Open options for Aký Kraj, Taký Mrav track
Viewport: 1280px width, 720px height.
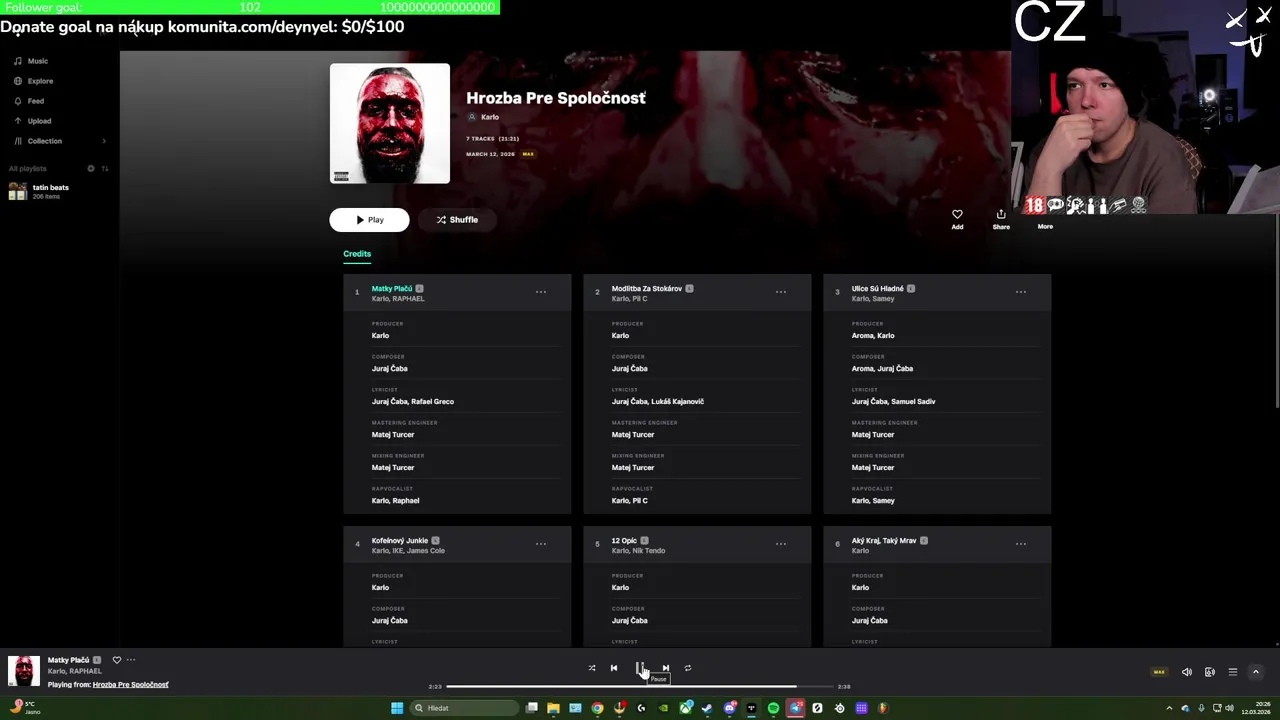(x=1021, y=544)
